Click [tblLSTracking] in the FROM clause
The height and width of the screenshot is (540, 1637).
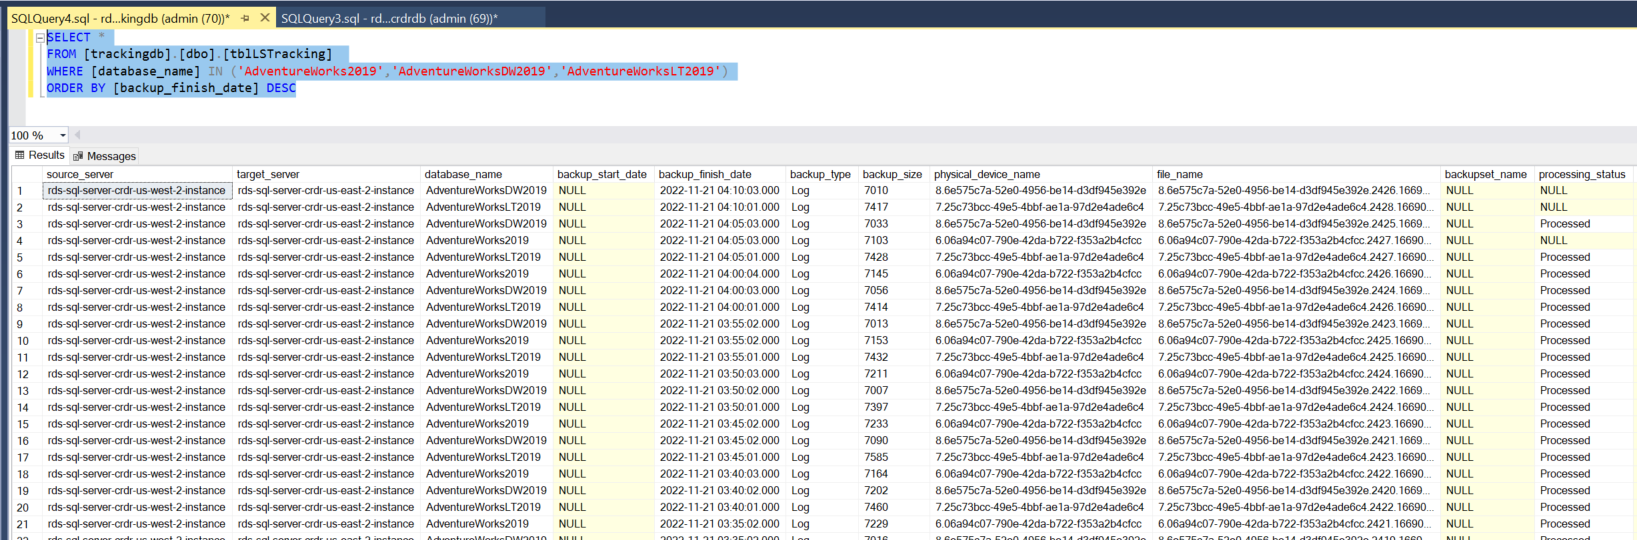point(277,54)
